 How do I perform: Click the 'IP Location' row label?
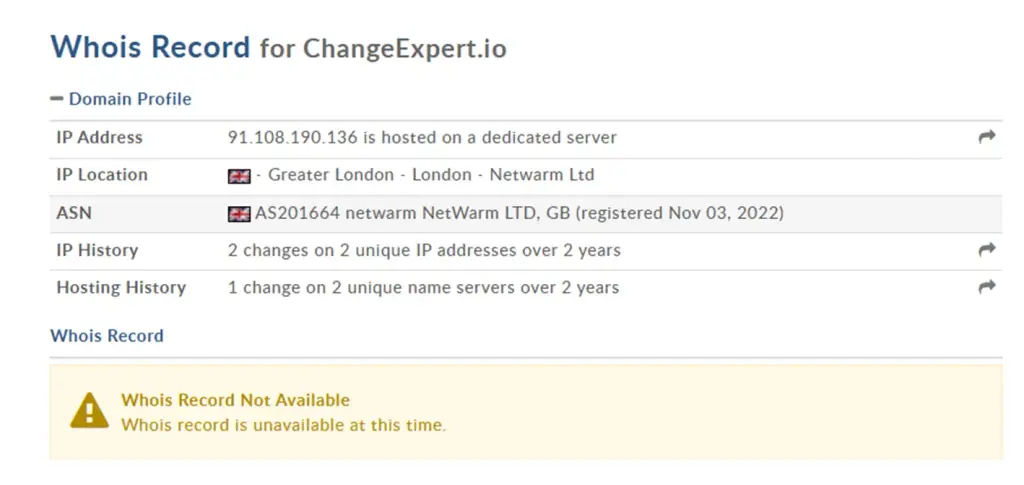102,175
